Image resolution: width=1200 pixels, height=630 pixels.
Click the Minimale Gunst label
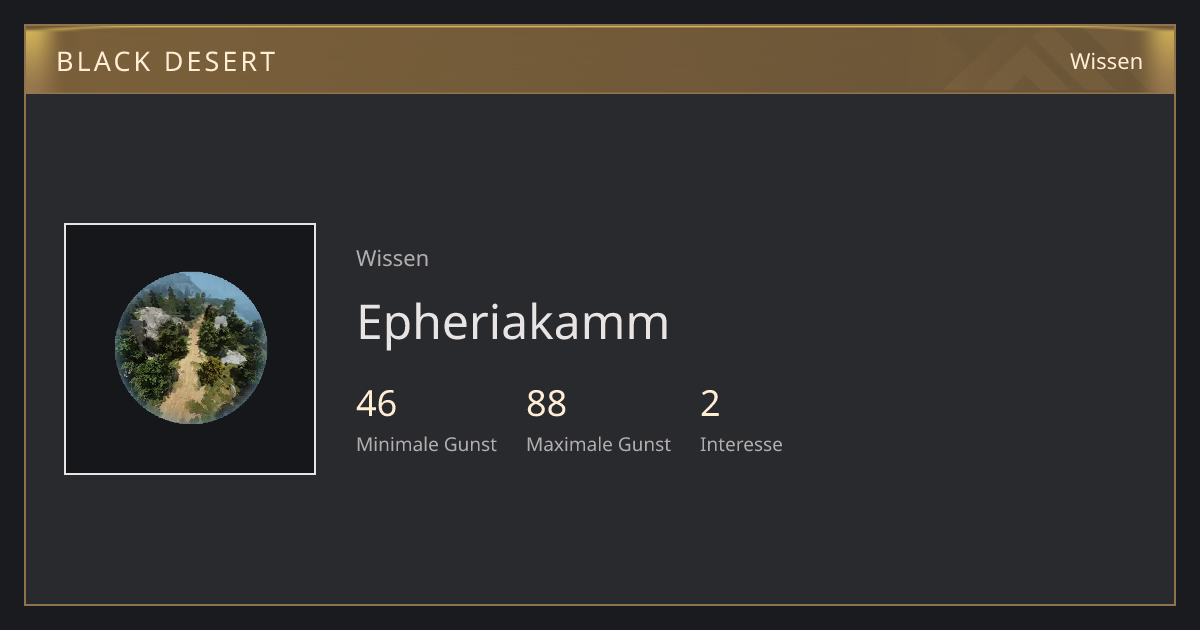426,444
